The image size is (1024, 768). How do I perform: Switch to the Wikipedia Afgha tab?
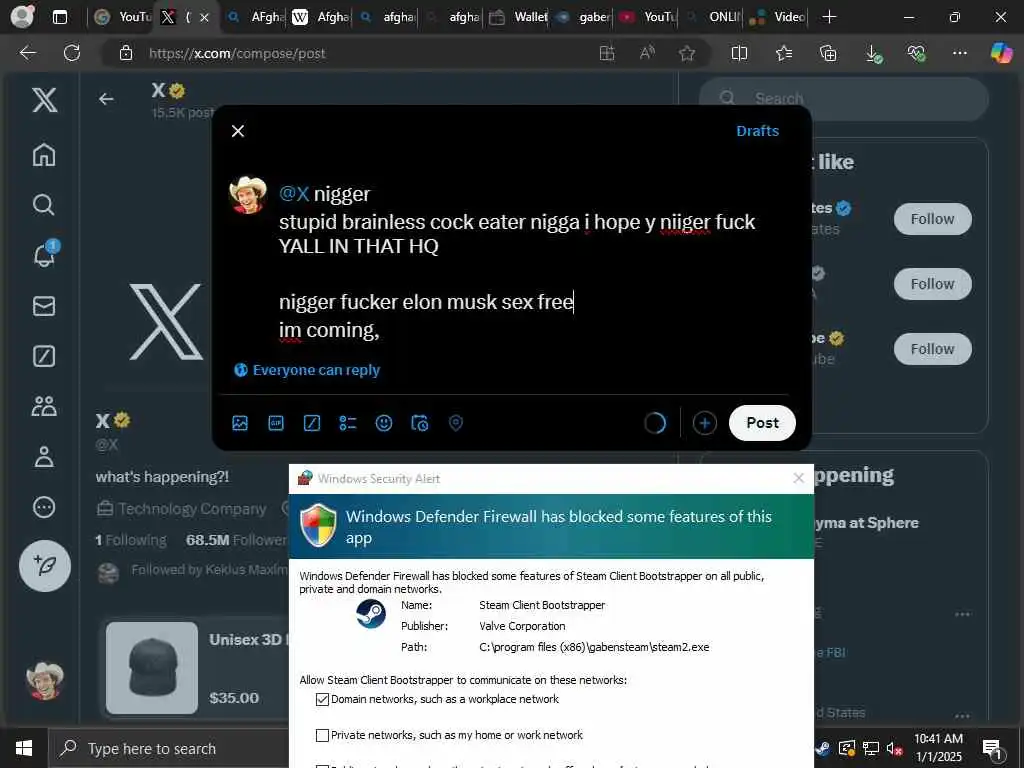click(320, 17)
